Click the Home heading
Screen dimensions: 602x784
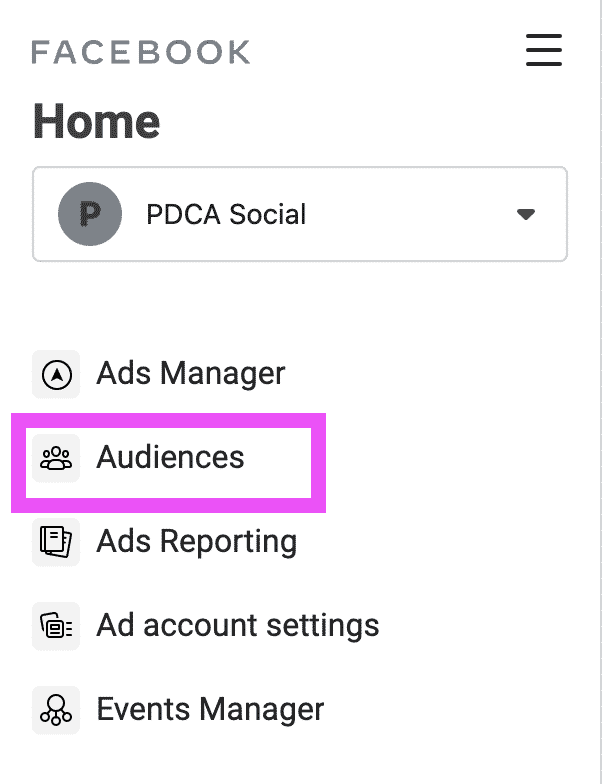click(96, 122)
